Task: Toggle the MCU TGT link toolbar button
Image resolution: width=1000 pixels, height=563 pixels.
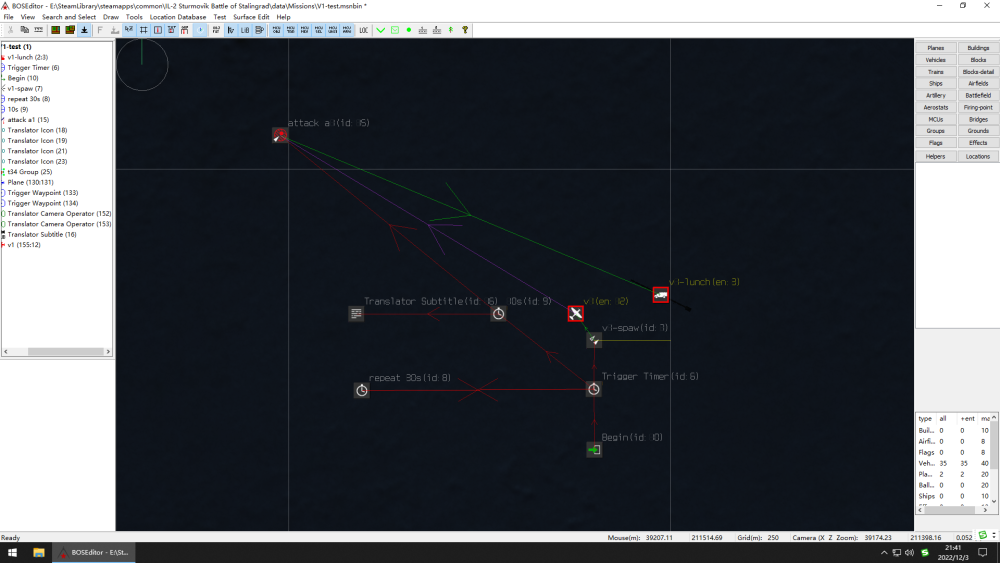Action: click(290, 30)
